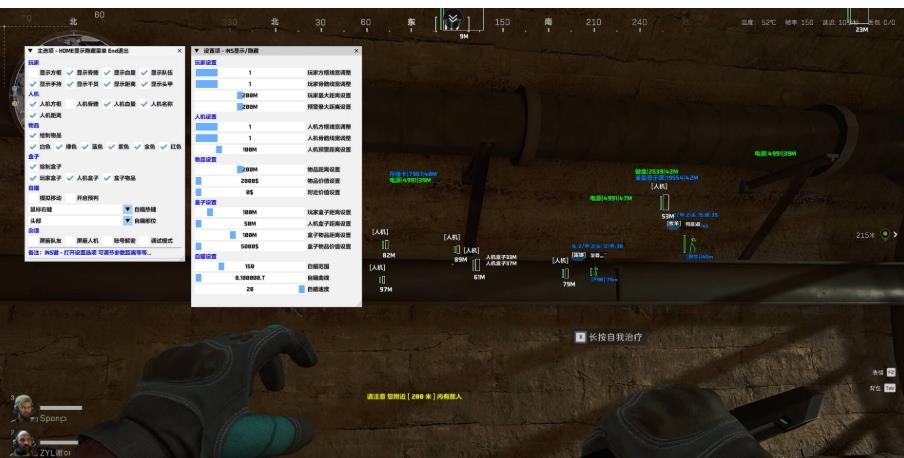Toggle the 显示队伍 checkbox

coord(144,73)
